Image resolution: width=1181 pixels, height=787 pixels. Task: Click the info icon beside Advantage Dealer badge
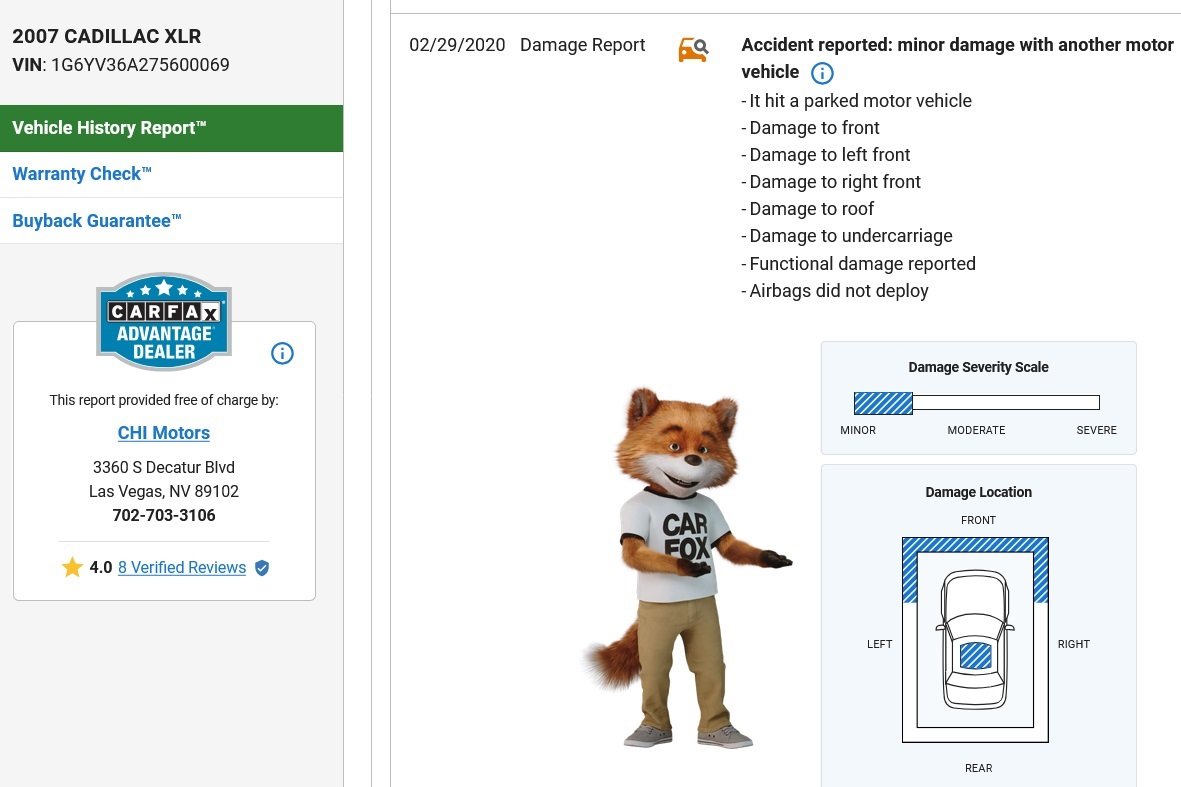coord(282,353)
